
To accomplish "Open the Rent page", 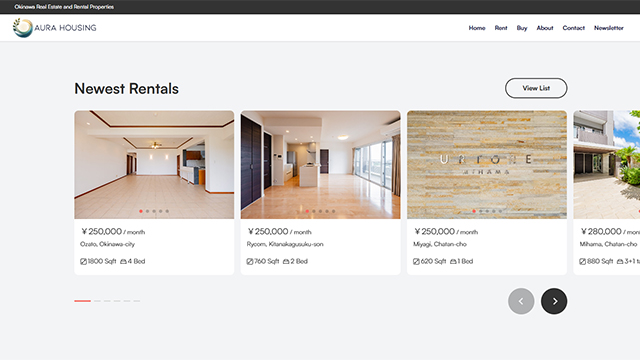I will point(501,28).
